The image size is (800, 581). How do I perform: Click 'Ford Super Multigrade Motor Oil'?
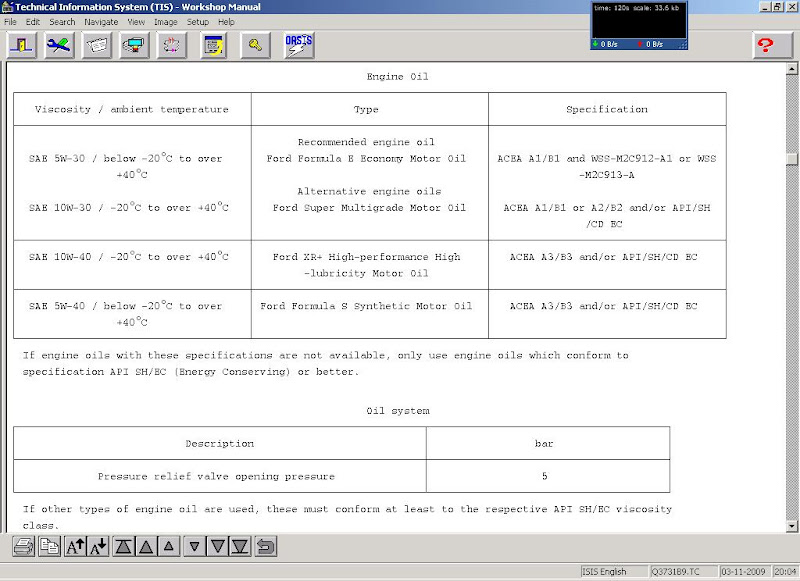369,208
